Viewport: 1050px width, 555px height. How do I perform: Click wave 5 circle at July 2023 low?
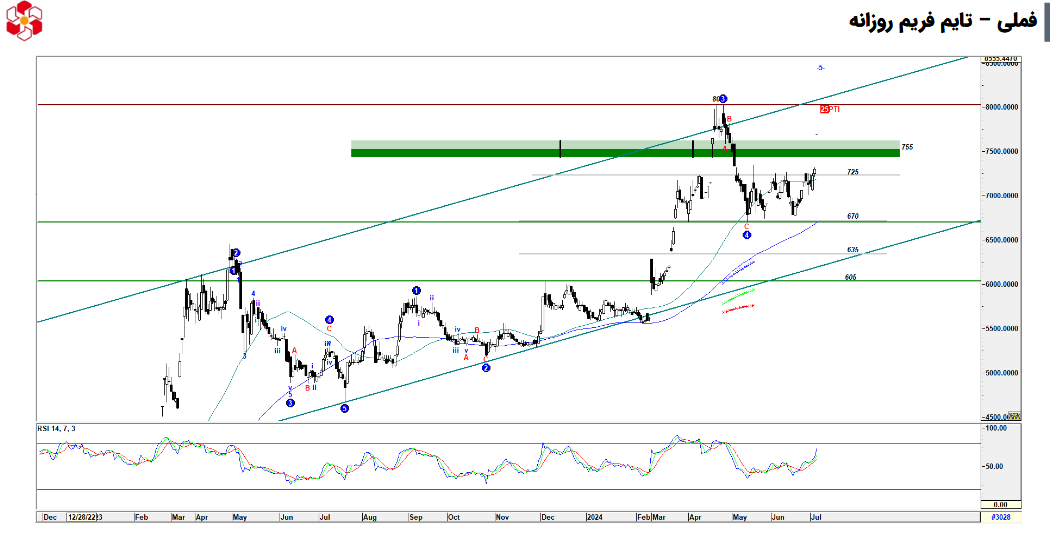tap(345, 408)
